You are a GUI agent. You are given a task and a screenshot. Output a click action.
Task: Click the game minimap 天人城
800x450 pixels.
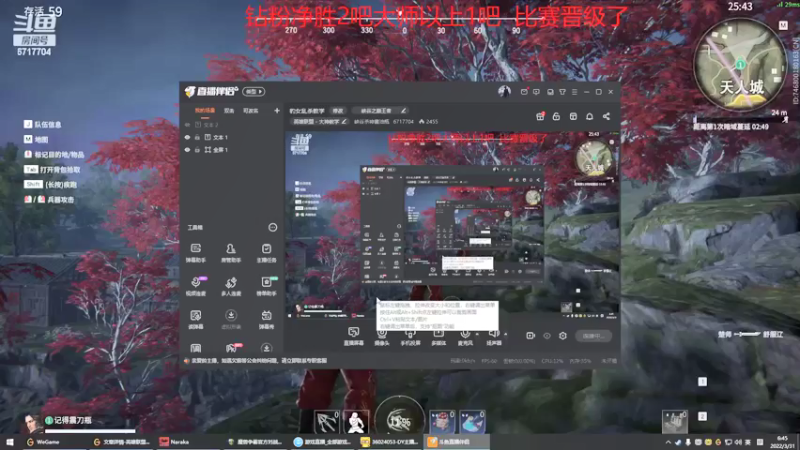tap(740, 65)
